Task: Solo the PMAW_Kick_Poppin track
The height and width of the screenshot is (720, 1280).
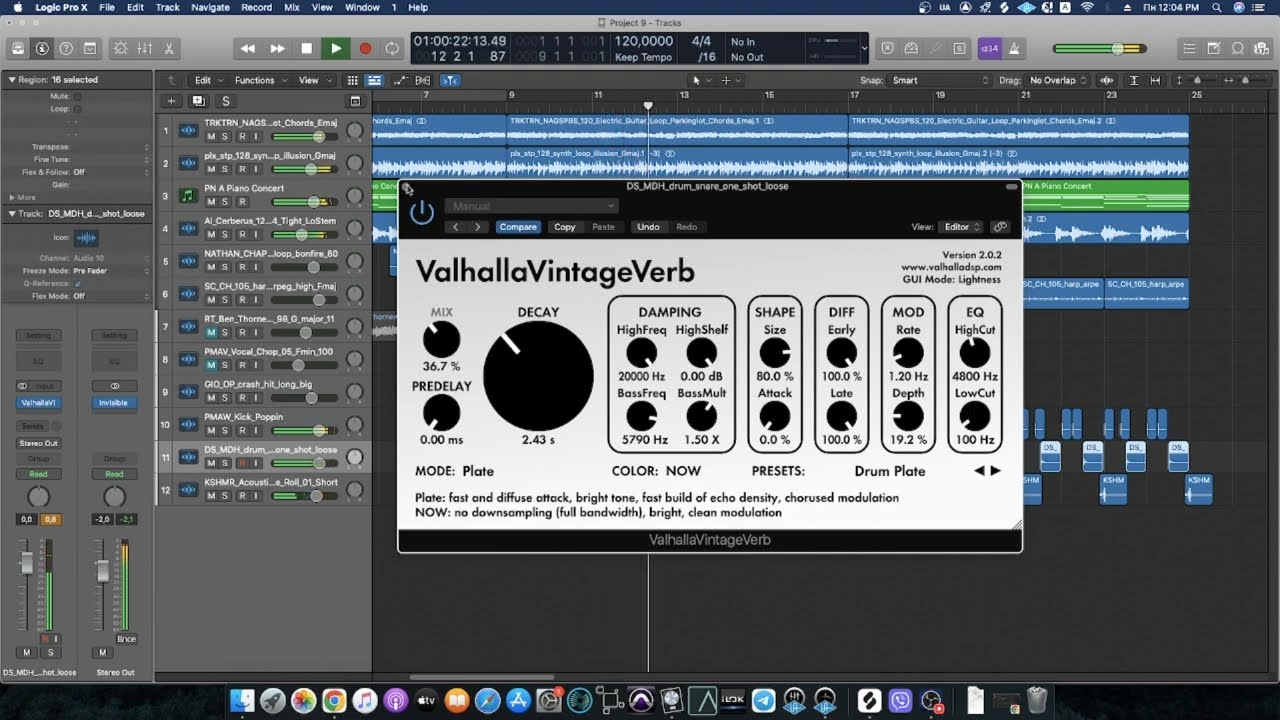Action: [x=225, y=430]
